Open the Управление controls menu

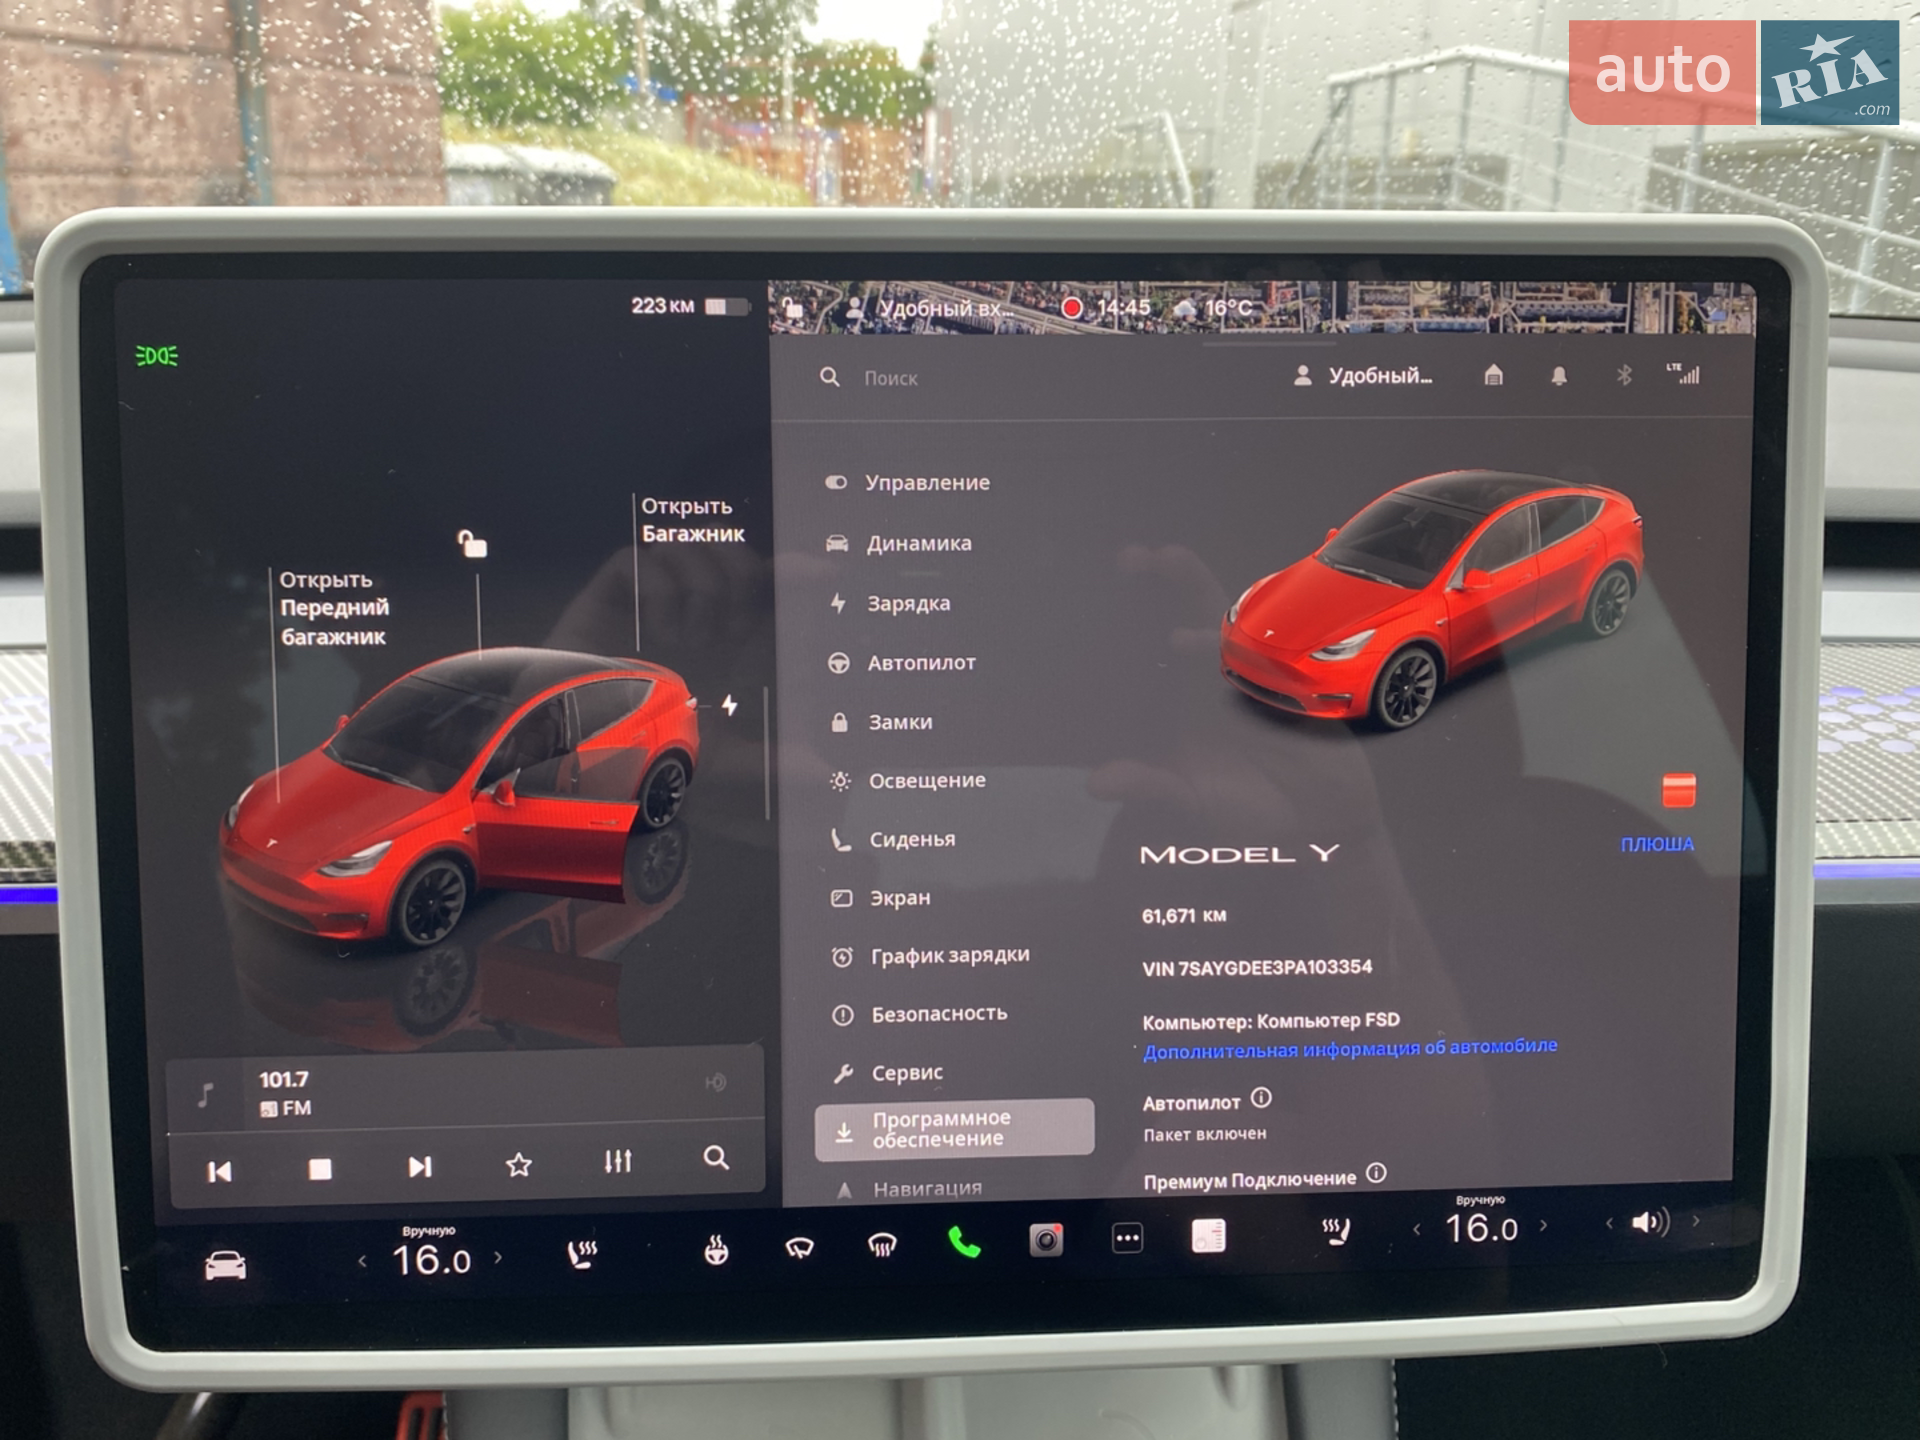907,482
